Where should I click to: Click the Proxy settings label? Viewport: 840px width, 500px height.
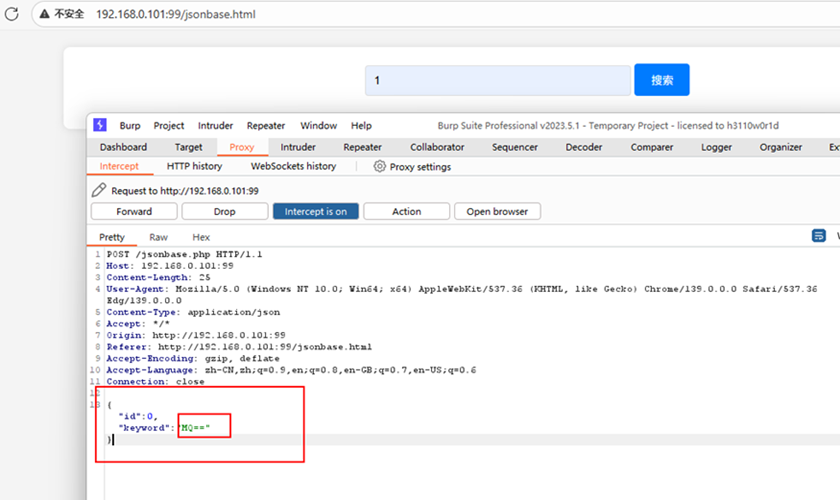[421, 167]
